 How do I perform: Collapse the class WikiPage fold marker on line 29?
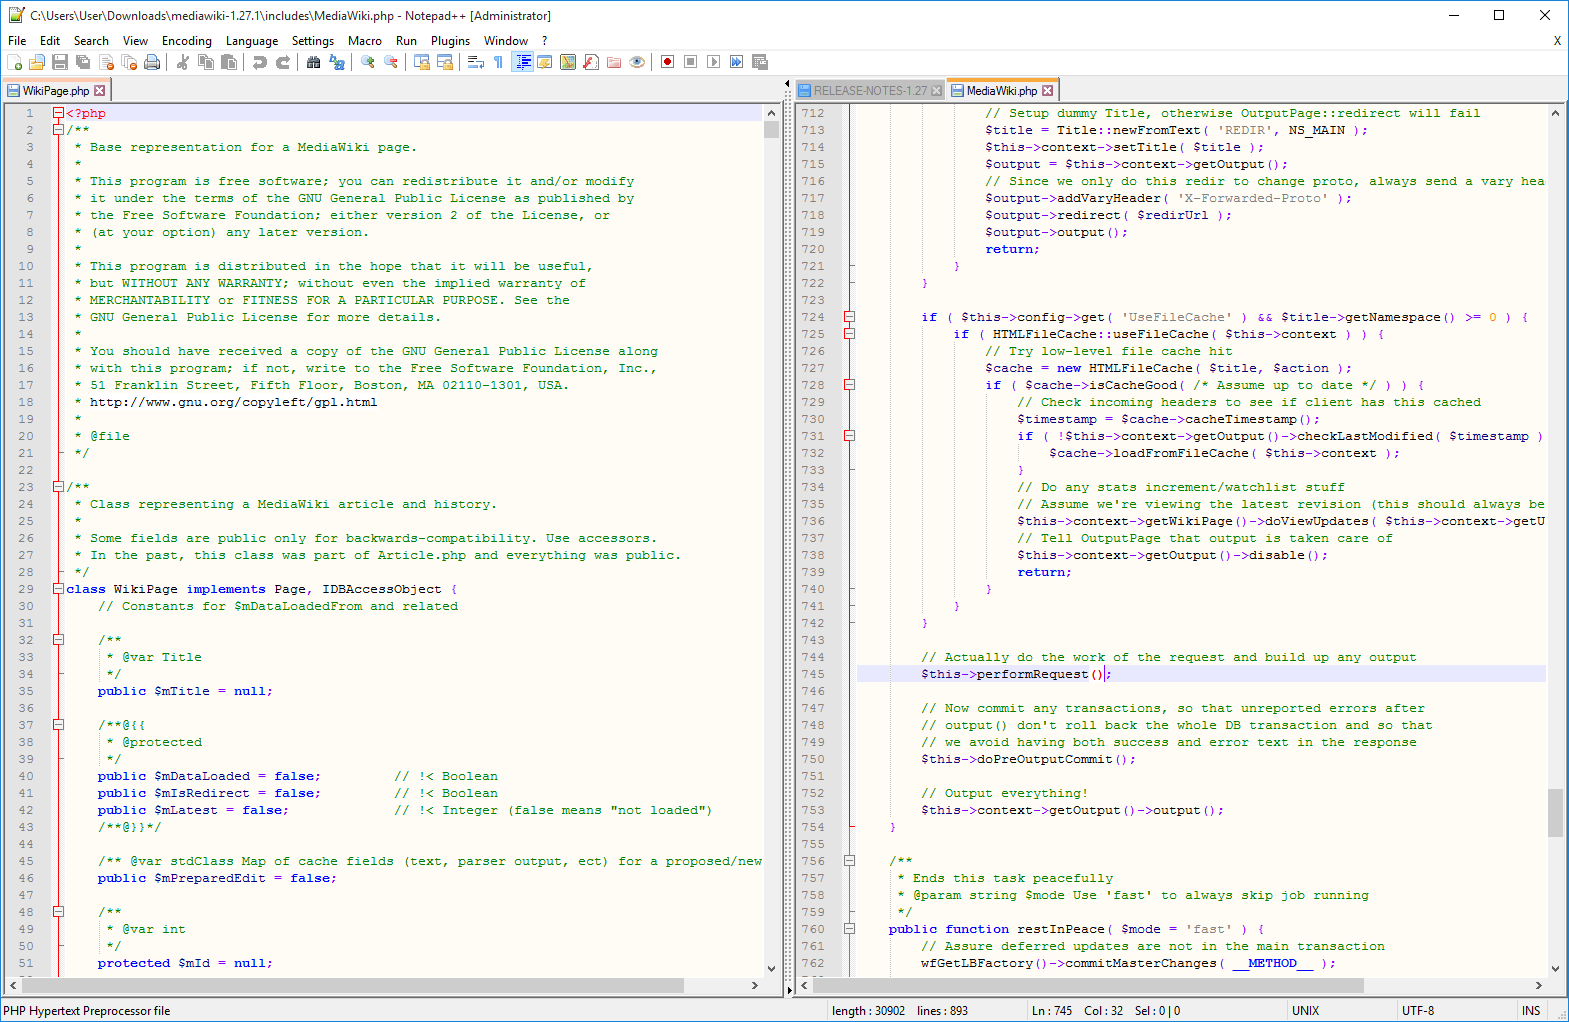58,589
